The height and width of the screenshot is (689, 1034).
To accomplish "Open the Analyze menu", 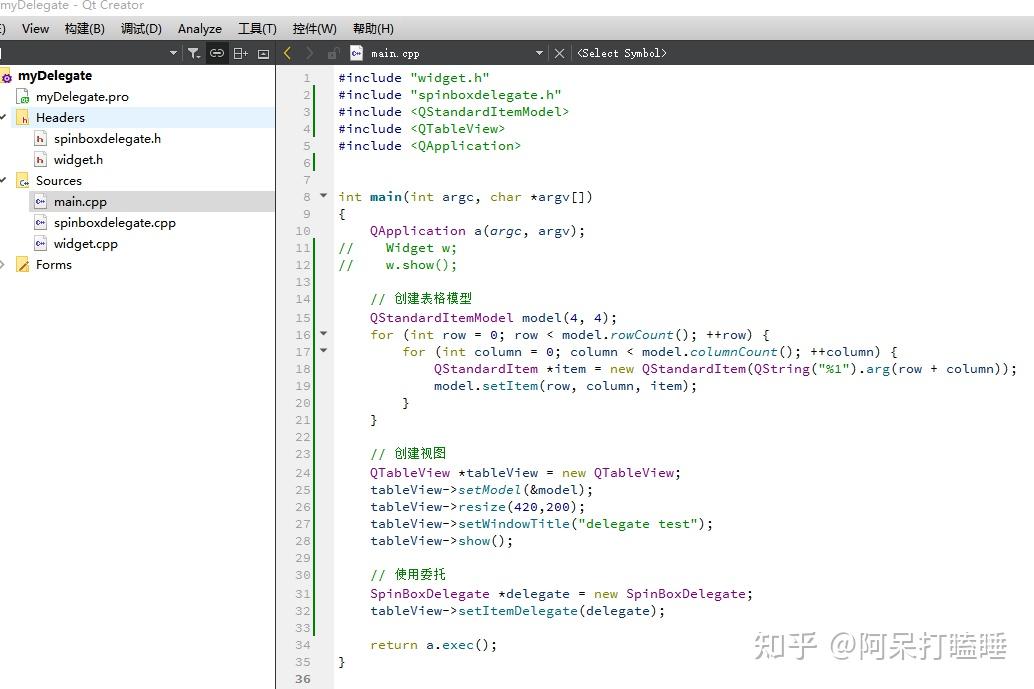I will [200, 28].
